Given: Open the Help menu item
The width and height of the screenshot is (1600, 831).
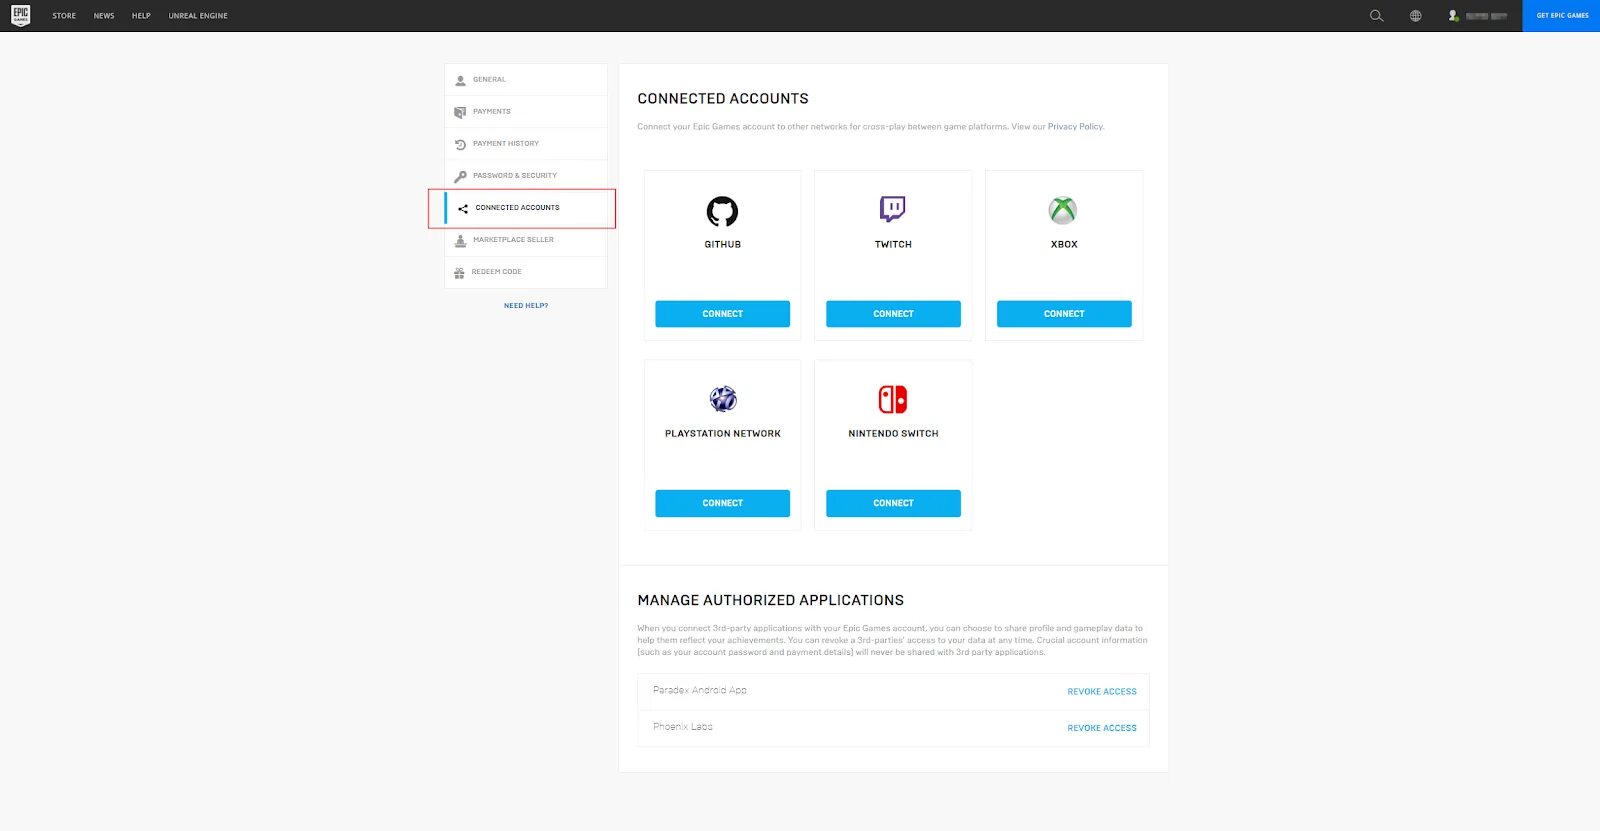Looking at the screenshot, I should point(141,16).
